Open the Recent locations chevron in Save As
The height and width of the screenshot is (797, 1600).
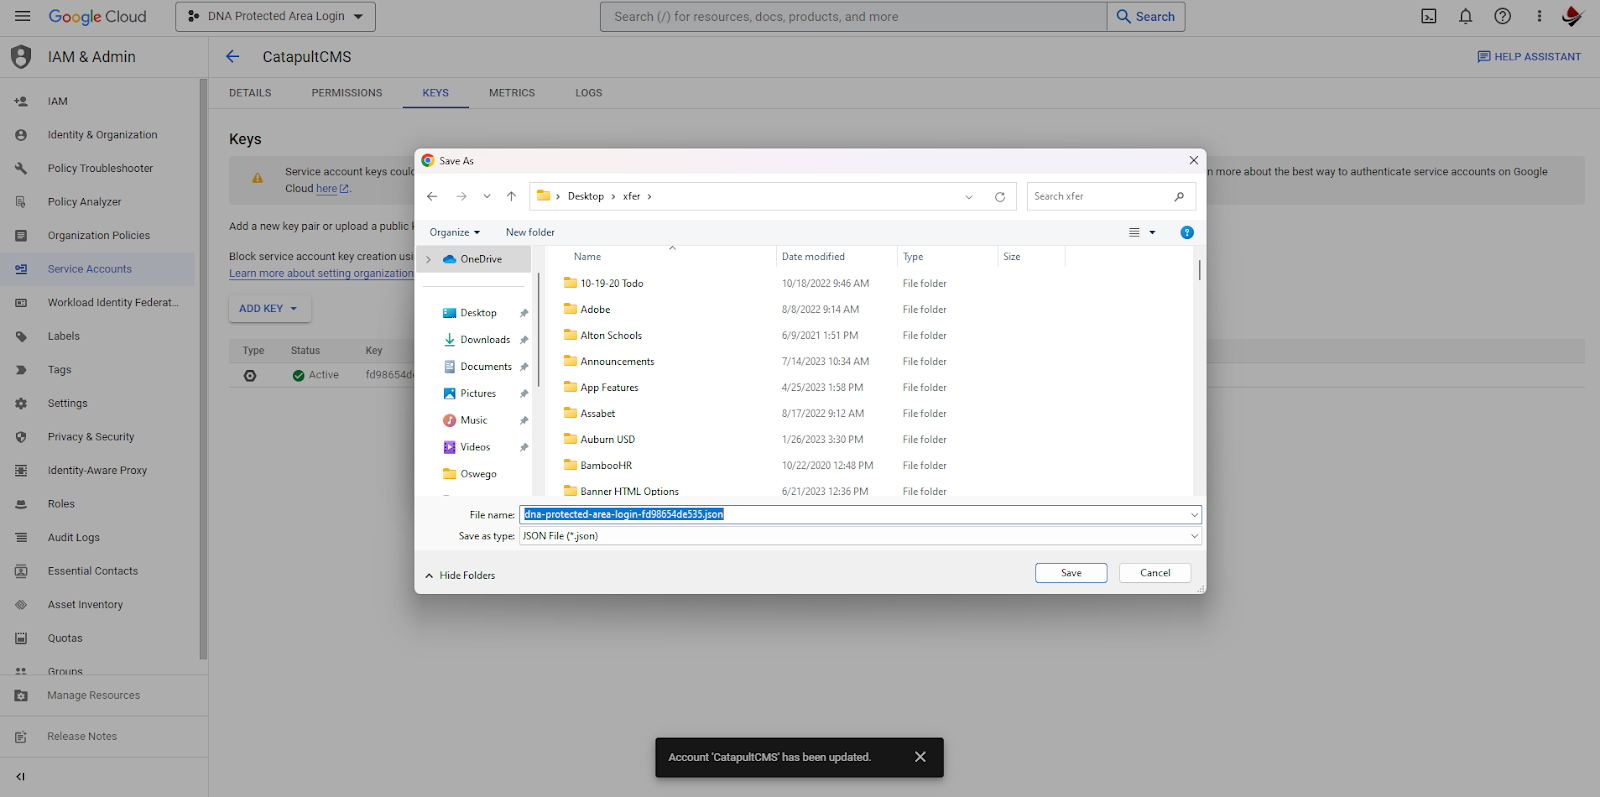(487, 196)
